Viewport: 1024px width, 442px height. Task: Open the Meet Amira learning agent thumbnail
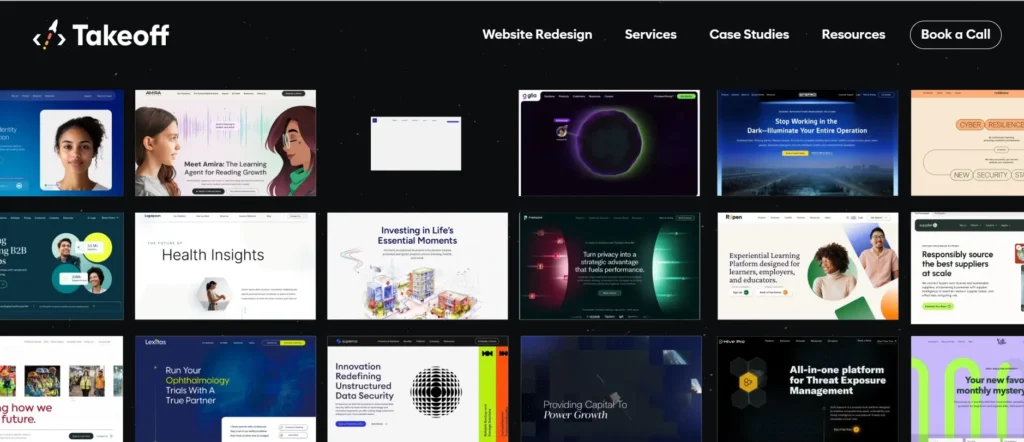[x=225, y=143]
